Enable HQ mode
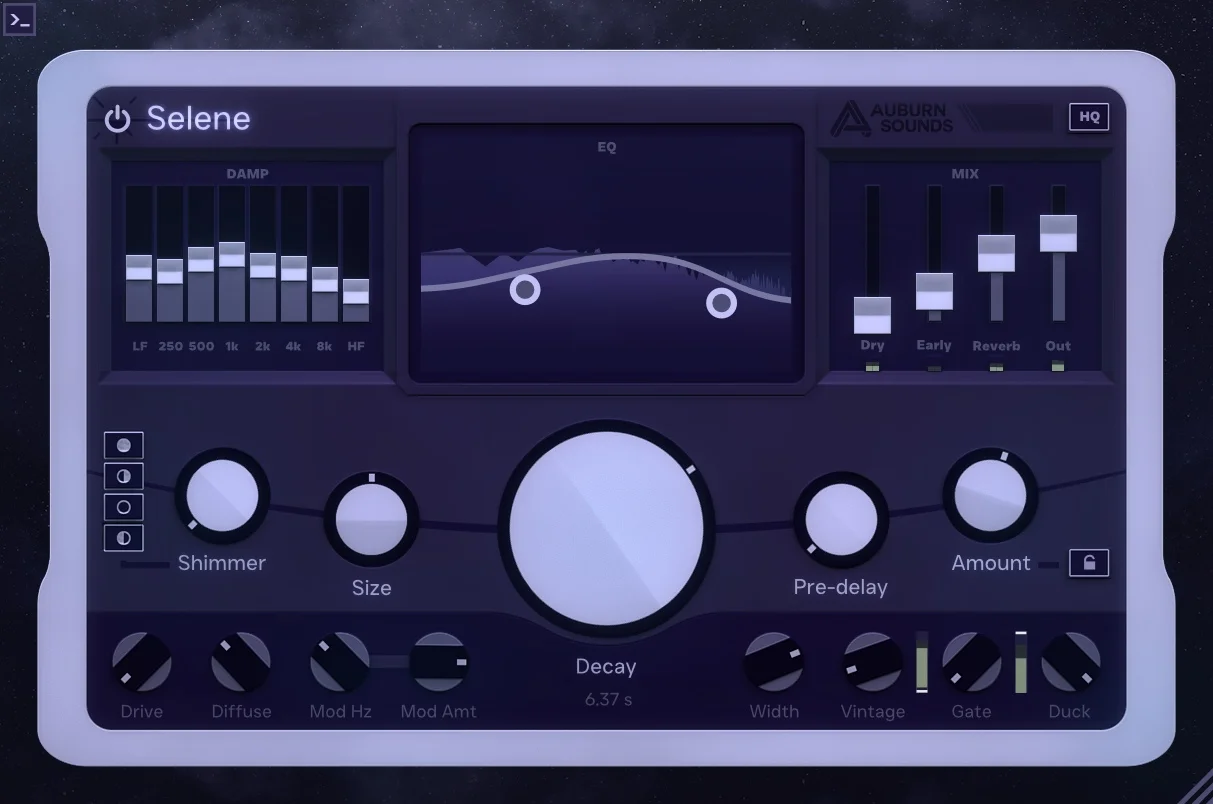This screenshot has height=804, width=1213. coord(1088,117)
